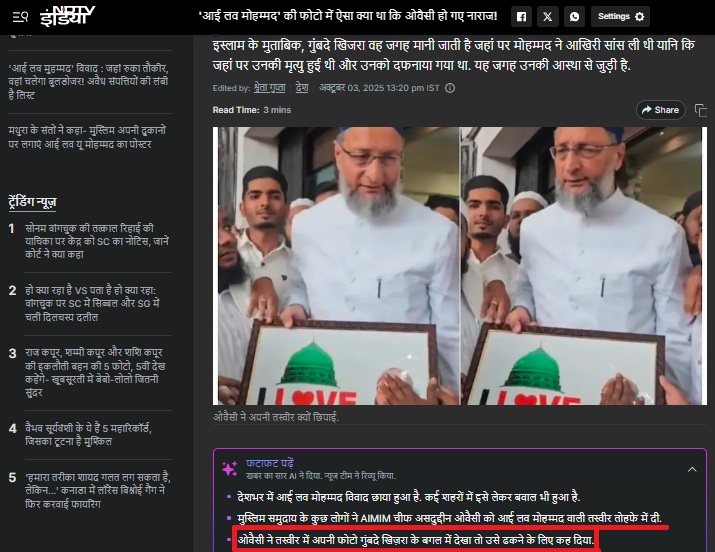Image resolution: width=715 pixels, height=552 pixels.
Task: Click the NDTV India logo
Action: click(67, 16)
